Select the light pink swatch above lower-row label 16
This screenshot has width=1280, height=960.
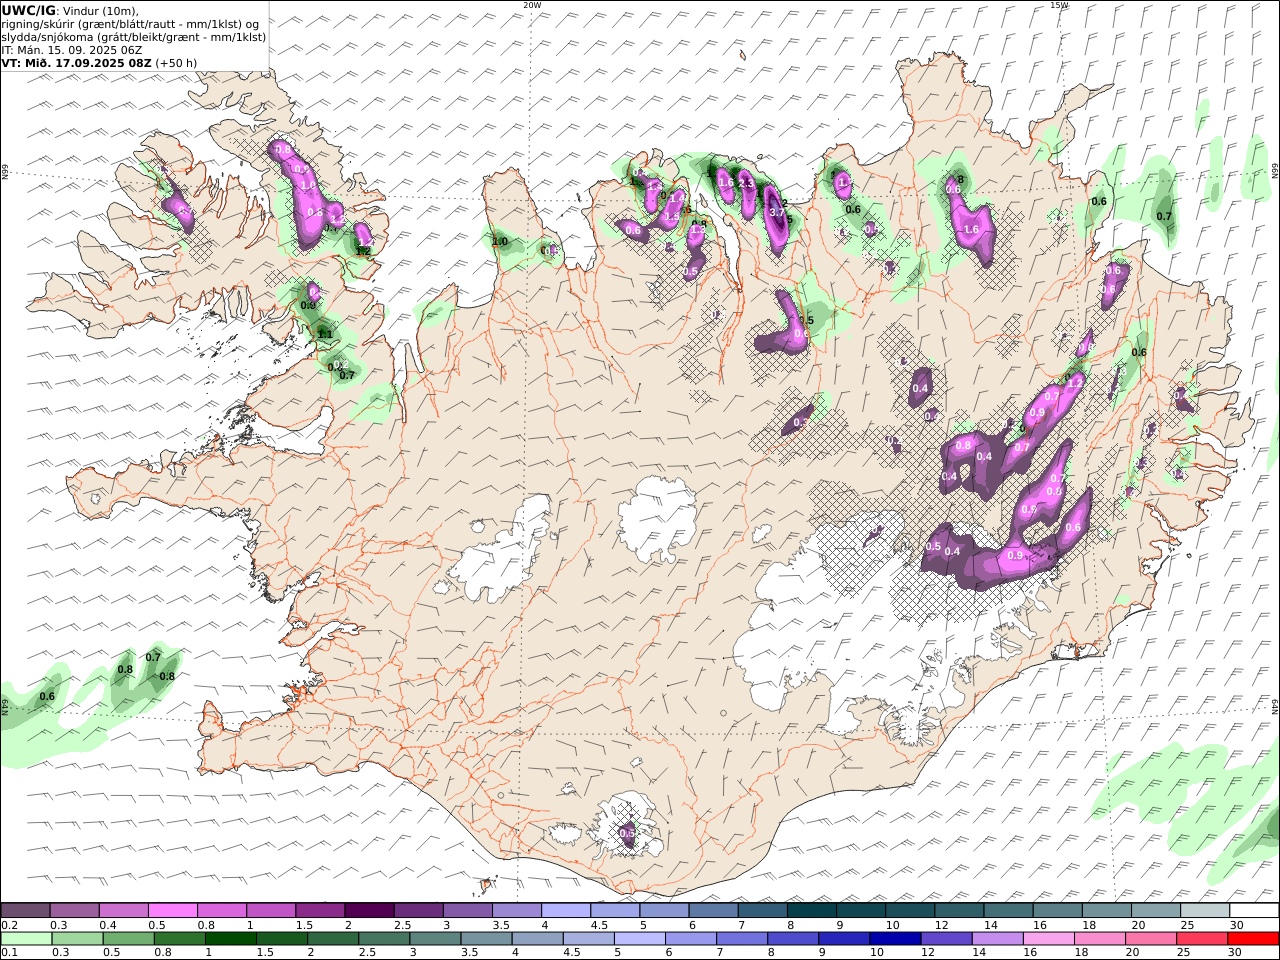[1047, 939]
